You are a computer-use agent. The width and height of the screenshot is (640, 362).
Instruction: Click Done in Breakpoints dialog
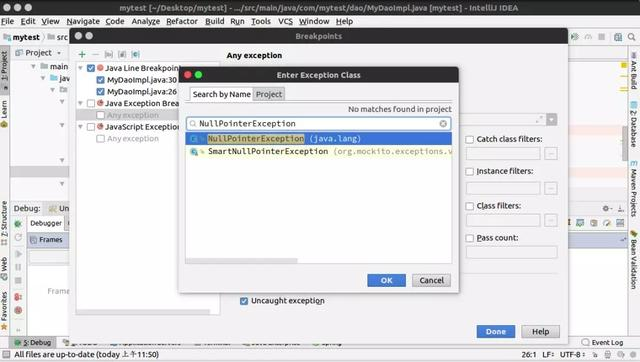pyautogui.click(x=496, y=331)
